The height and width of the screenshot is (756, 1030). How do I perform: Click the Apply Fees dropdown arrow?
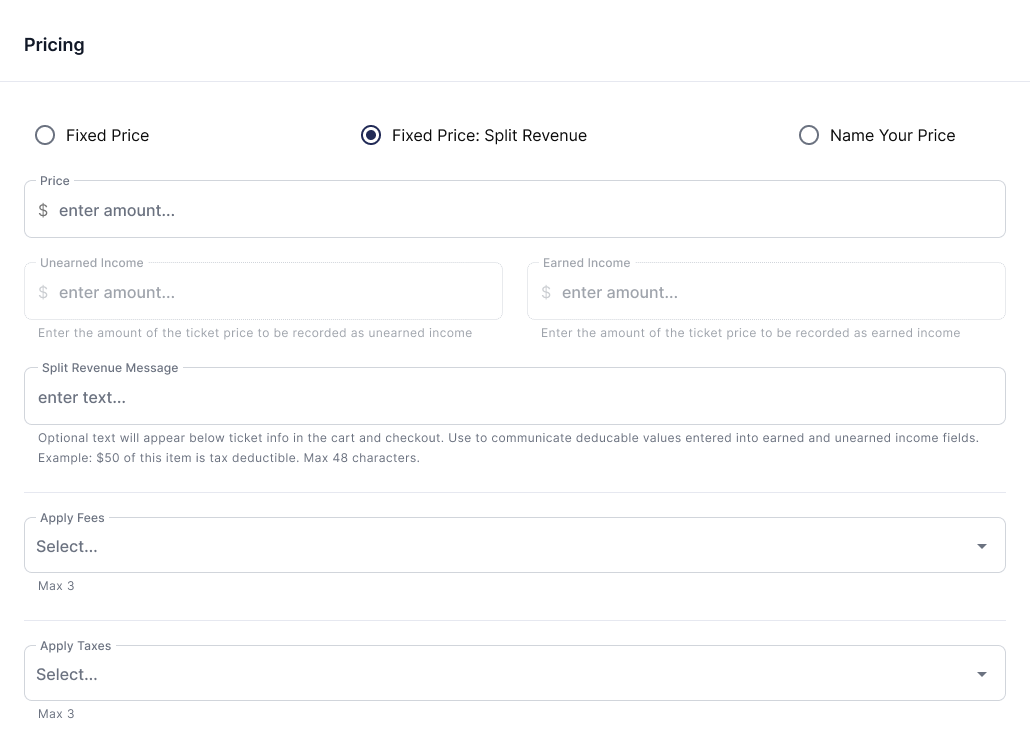tap(982, 546)
